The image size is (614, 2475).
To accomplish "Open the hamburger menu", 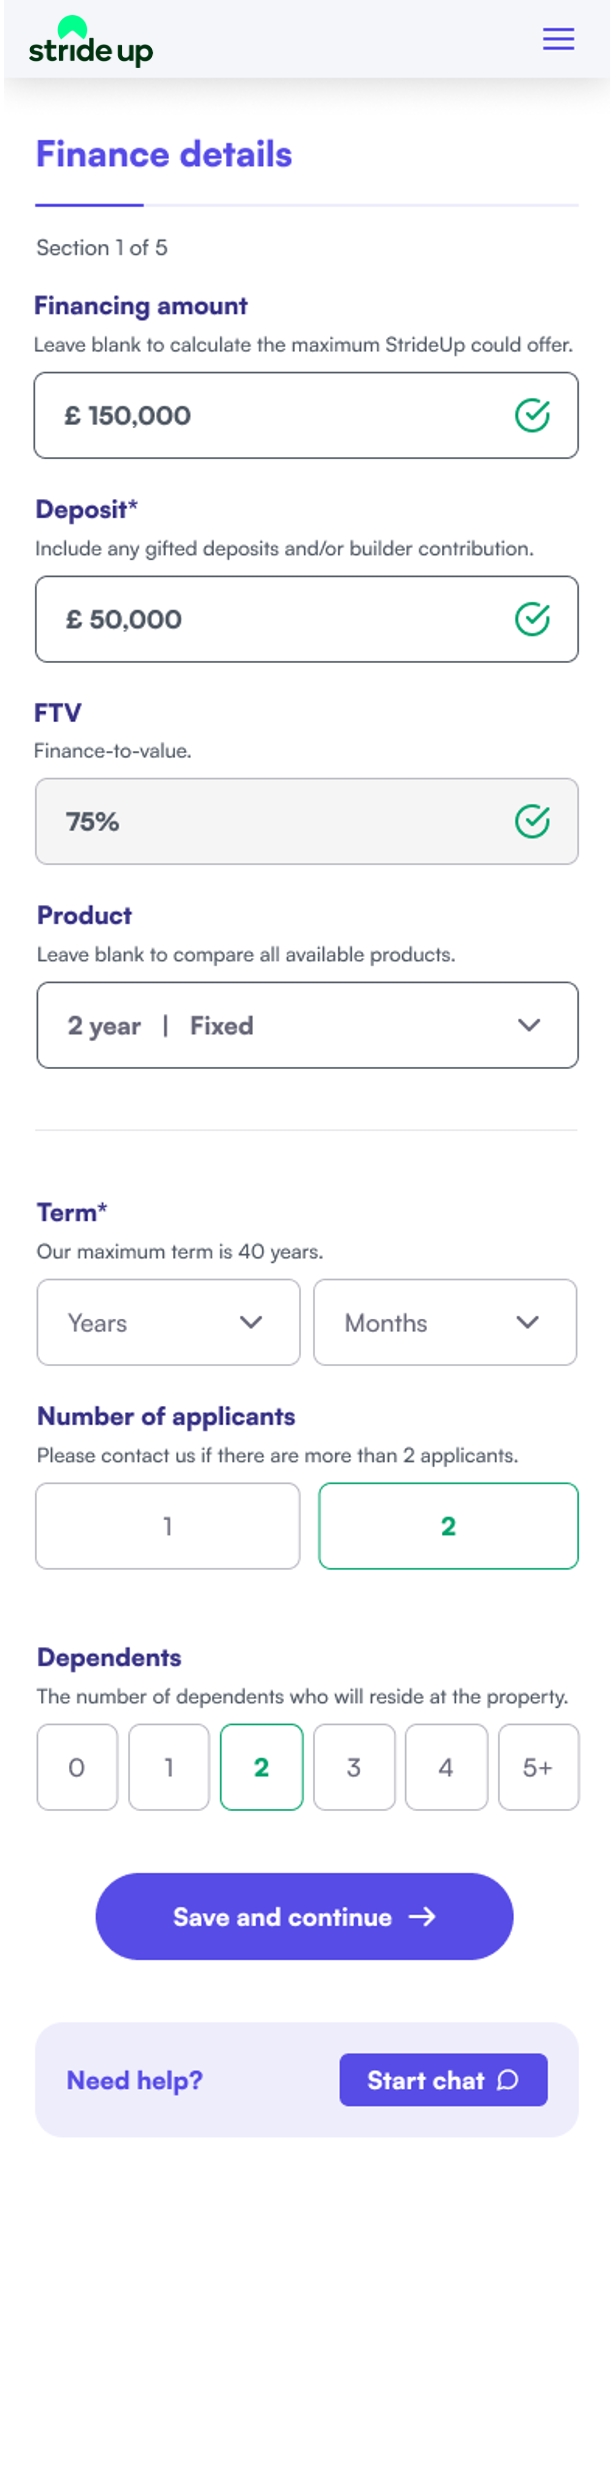I will point(558,39).
